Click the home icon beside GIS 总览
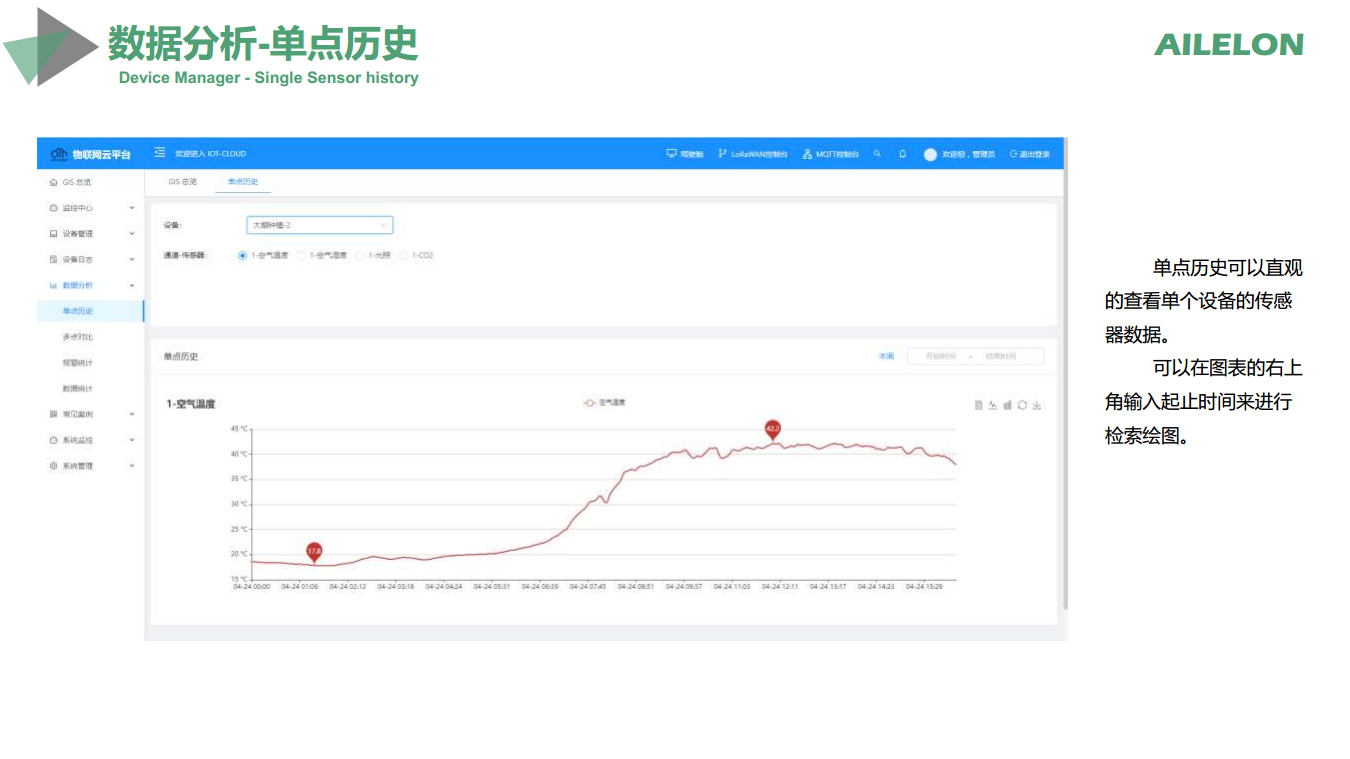 point(53,182)
